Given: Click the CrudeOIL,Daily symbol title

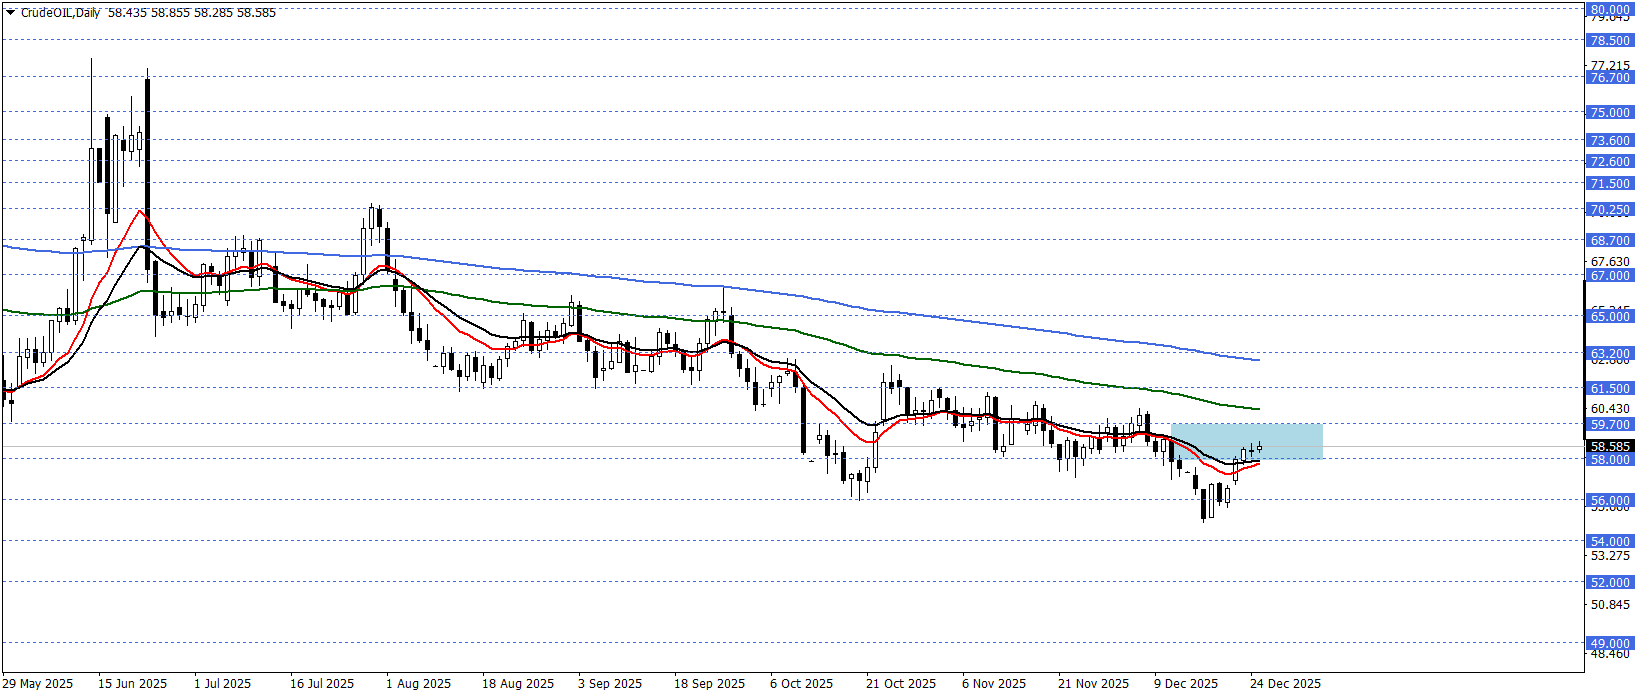Looking at the screenshot, I should (61, 13).
